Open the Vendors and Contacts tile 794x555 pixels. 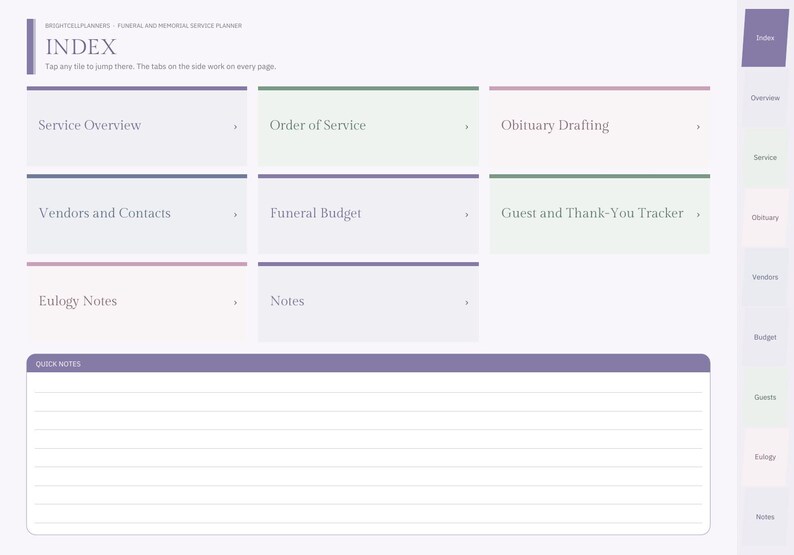tap(137, 214)
